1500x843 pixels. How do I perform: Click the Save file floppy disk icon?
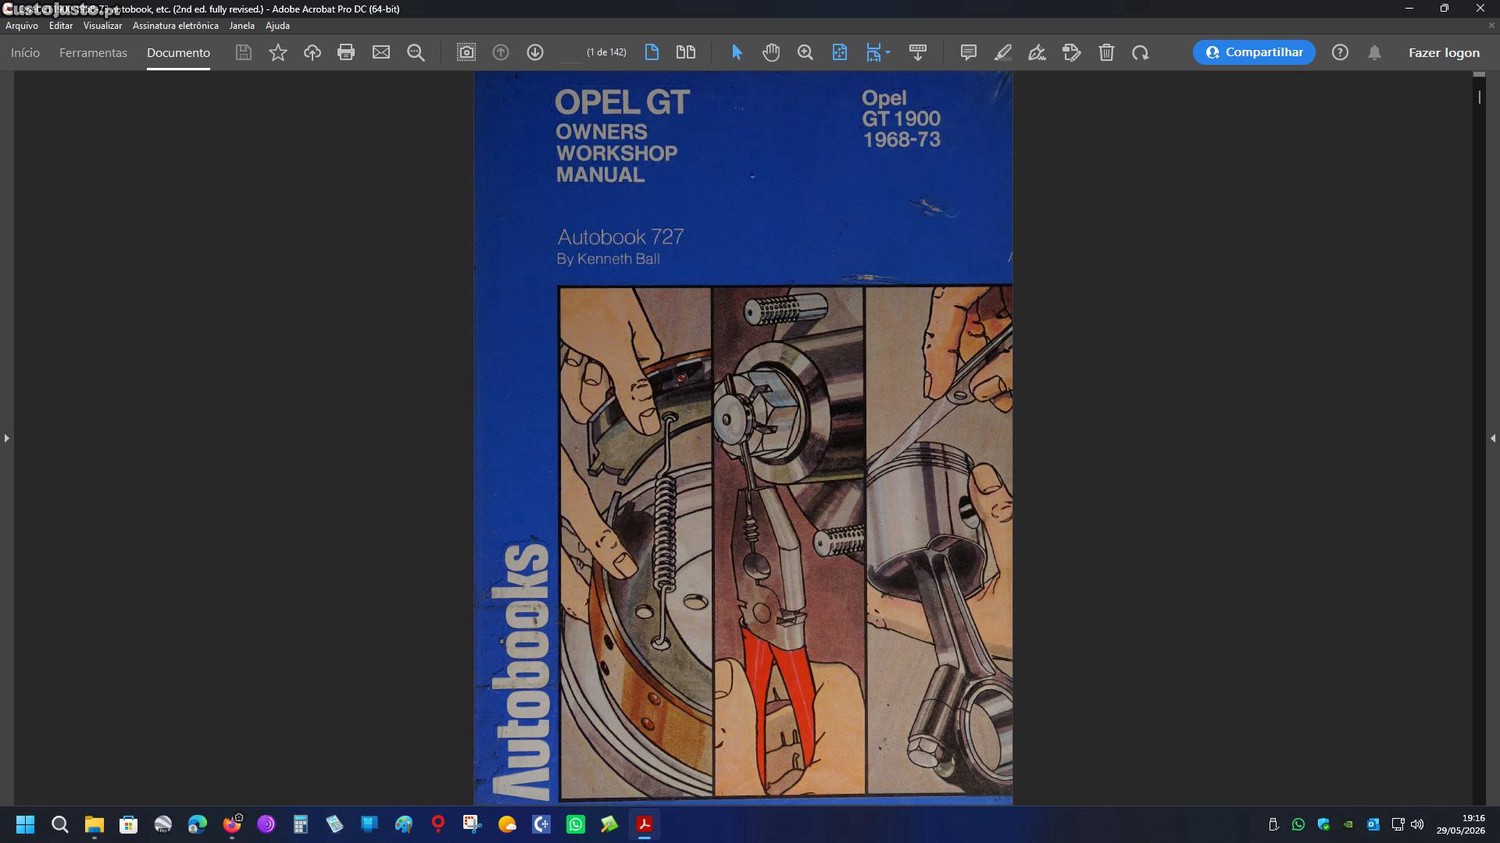pos(243,52)
